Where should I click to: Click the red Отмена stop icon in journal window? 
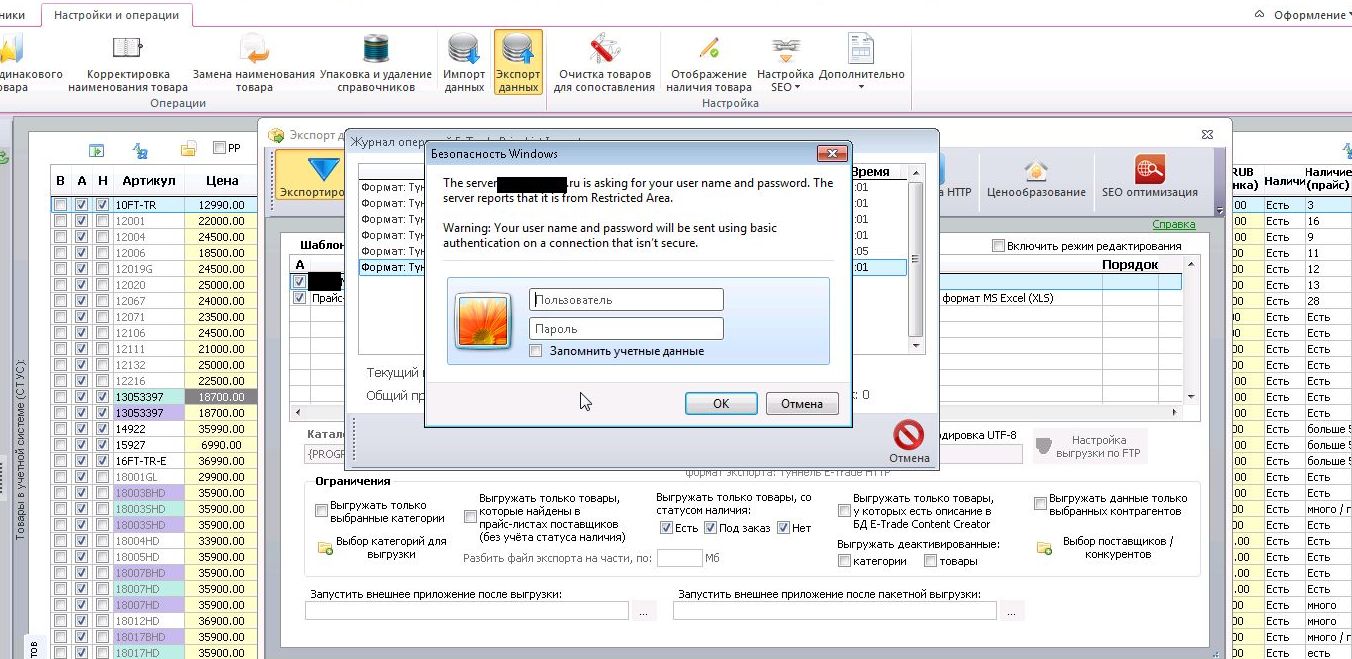point(908,434)
